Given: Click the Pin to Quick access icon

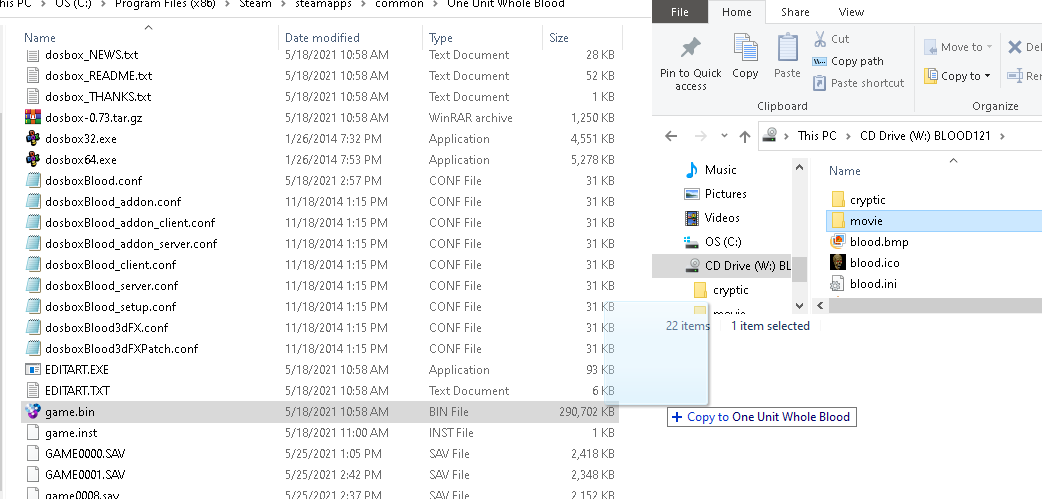Looking at the screenshot, I should coord(690,48).
